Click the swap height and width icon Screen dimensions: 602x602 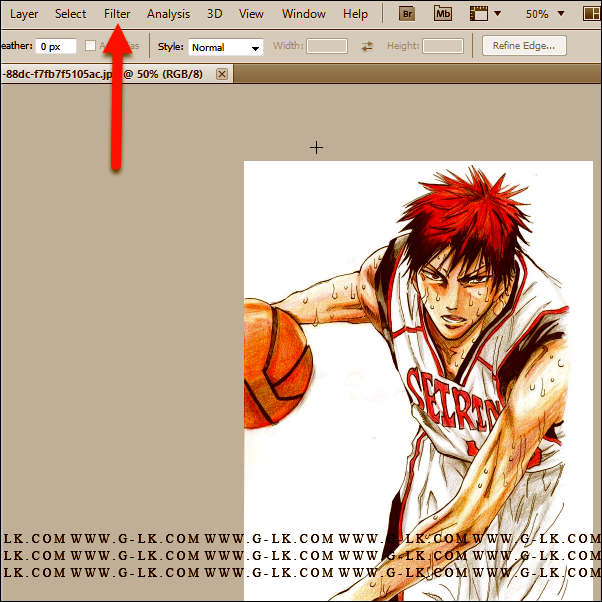point(367,46)
